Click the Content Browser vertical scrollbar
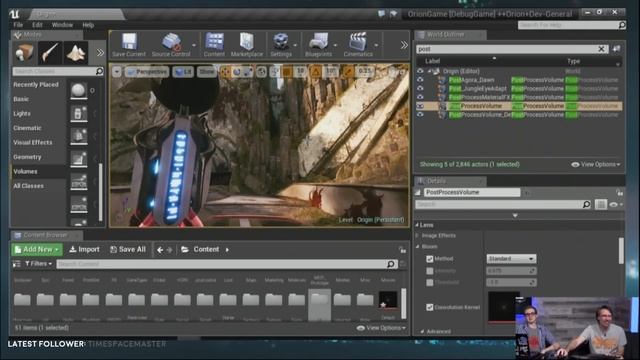Viewport: 640px width, 360px height. (404, 303)
